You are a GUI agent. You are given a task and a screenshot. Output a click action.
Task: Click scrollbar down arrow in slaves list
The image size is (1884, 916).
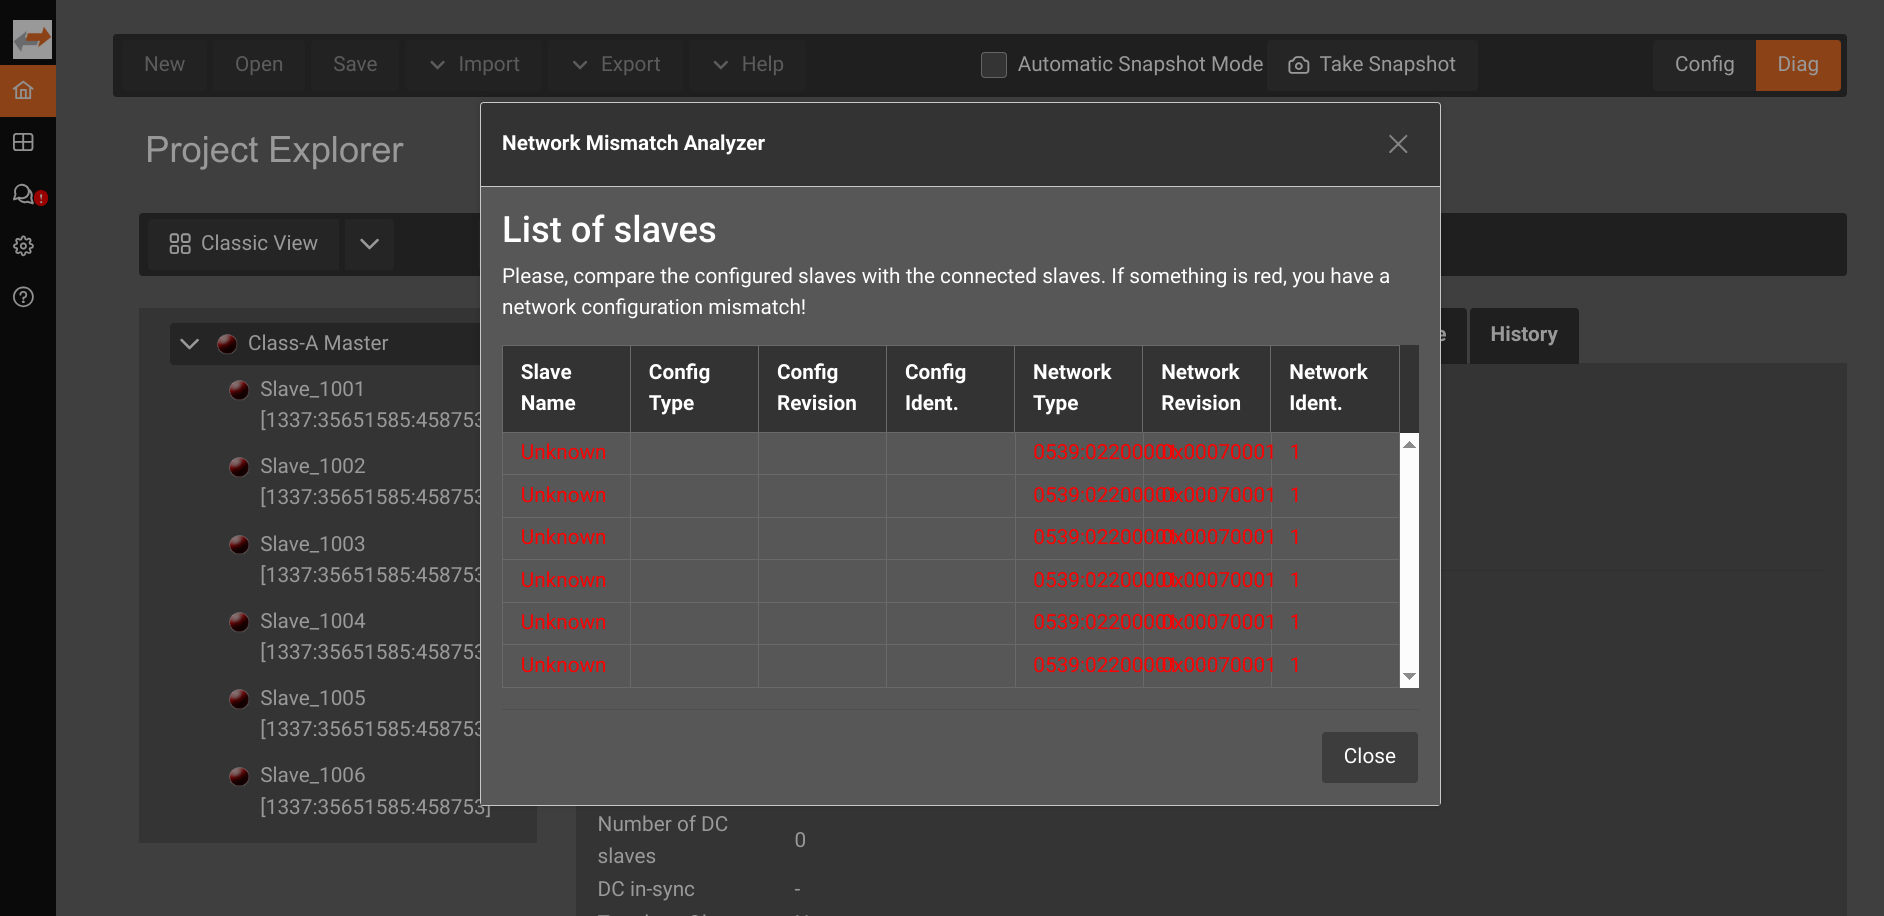[x=1409, y=677]
